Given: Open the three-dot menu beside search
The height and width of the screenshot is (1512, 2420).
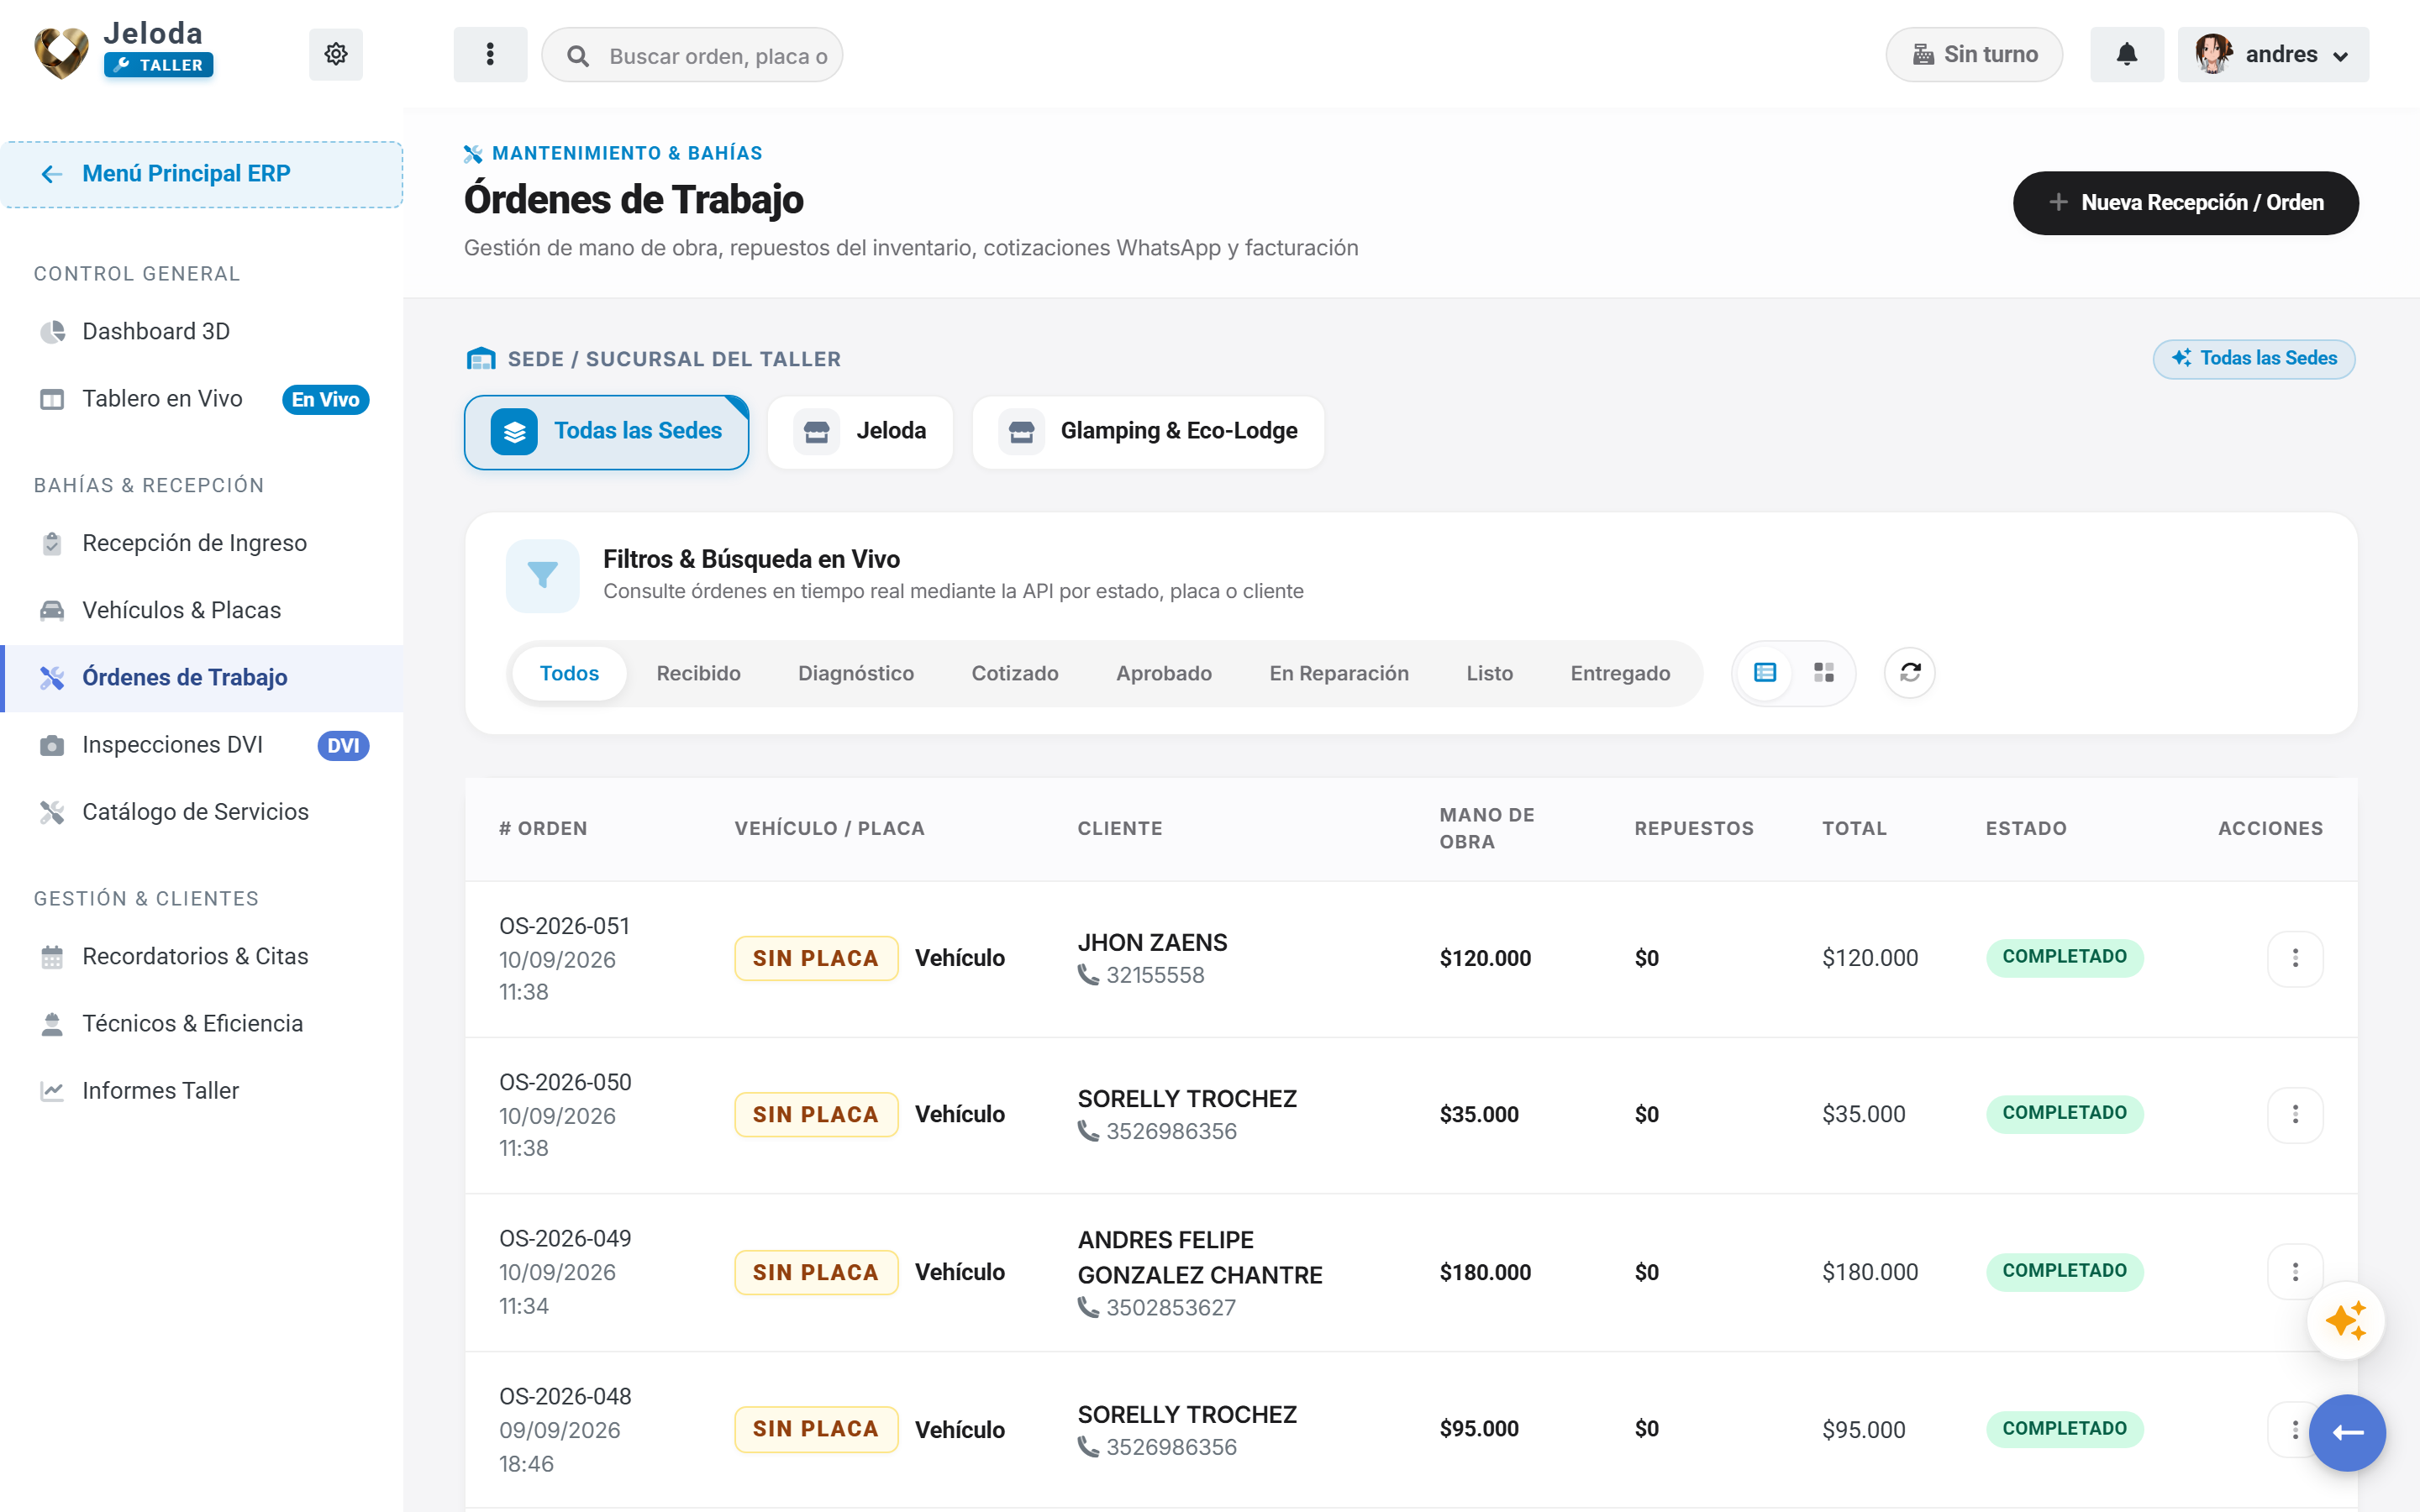Looking at the screenshot, I should pyautogui.click(x=490, y=54).
